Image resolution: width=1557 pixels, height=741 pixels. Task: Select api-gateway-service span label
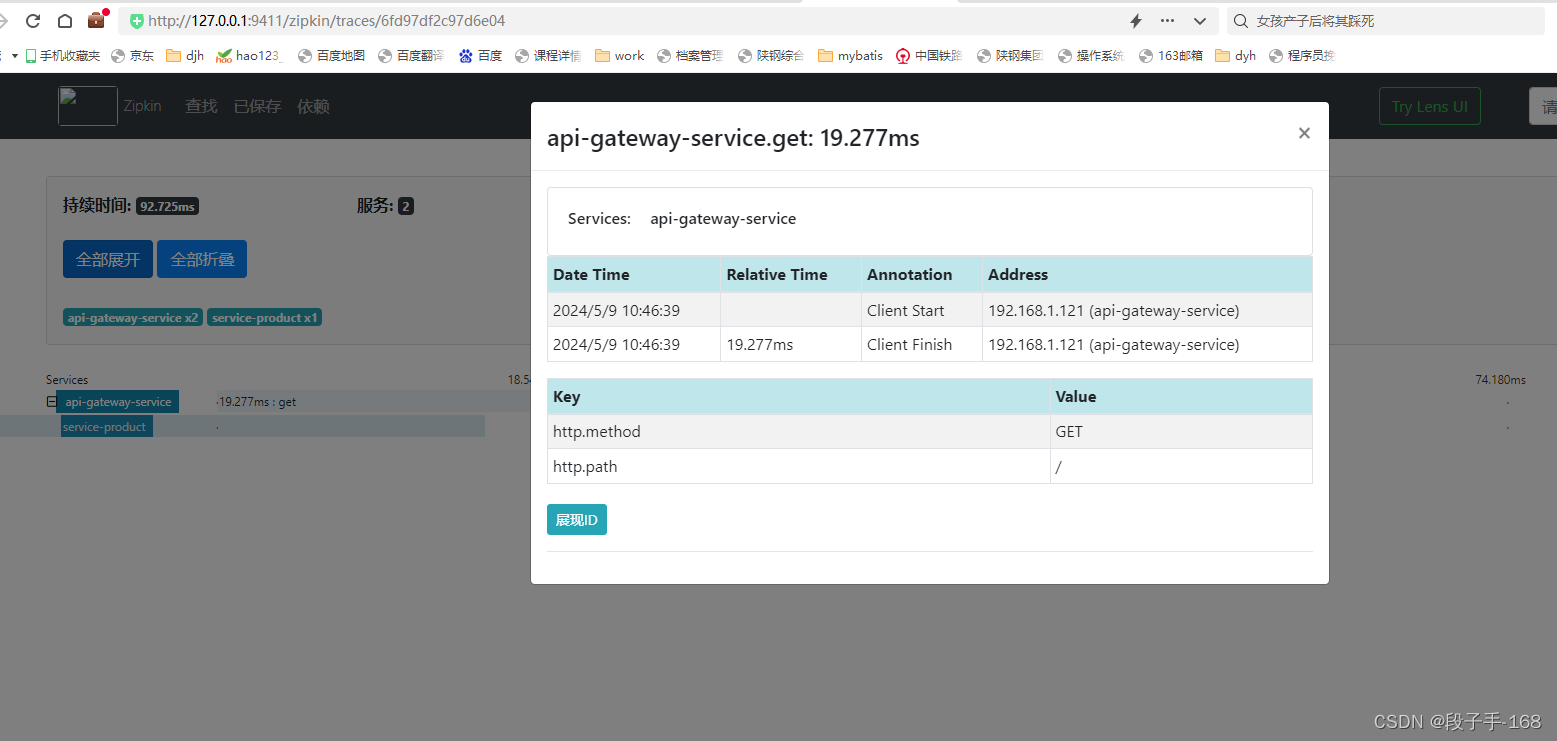118,402
